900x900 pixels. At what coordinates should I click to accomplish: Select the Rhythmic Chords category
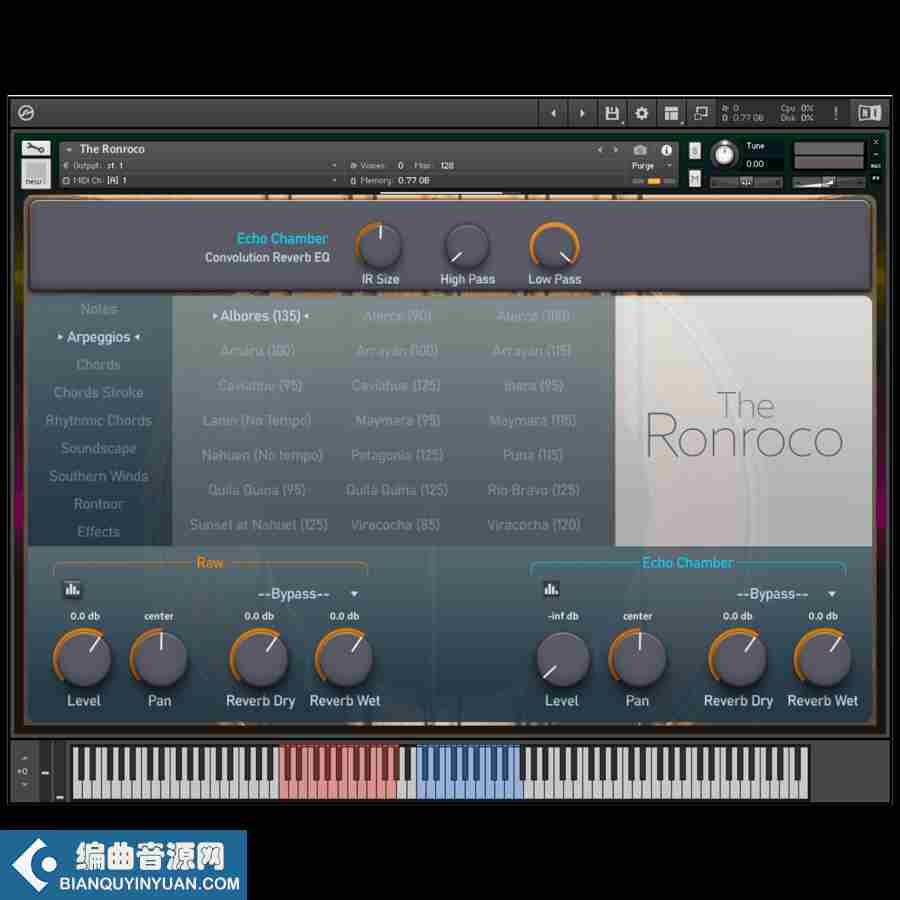pyautogui.click(x=99, y=421)
